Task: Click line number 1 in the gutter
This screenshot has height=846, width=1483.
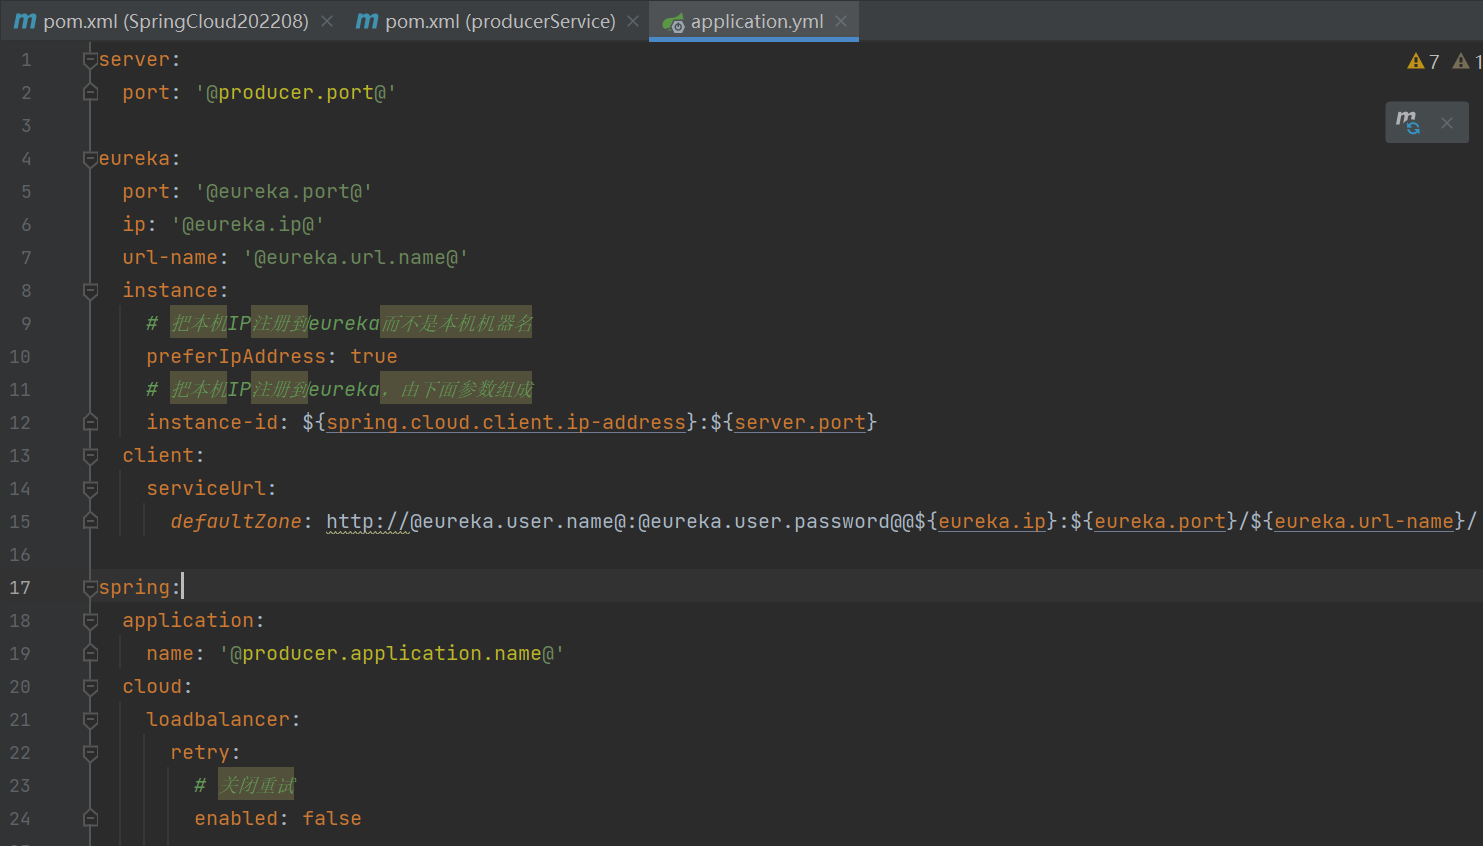Action: point(26,60)
